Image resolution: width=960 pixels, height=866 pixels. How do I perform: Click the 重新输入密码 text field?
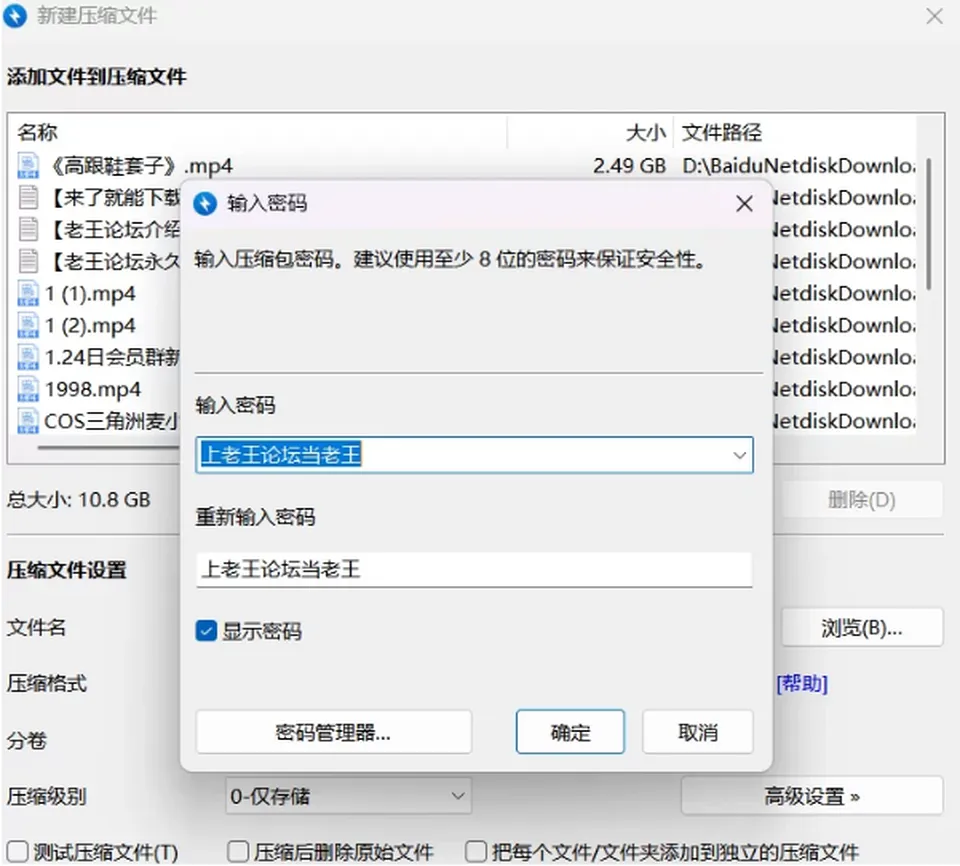coord(474,570)
